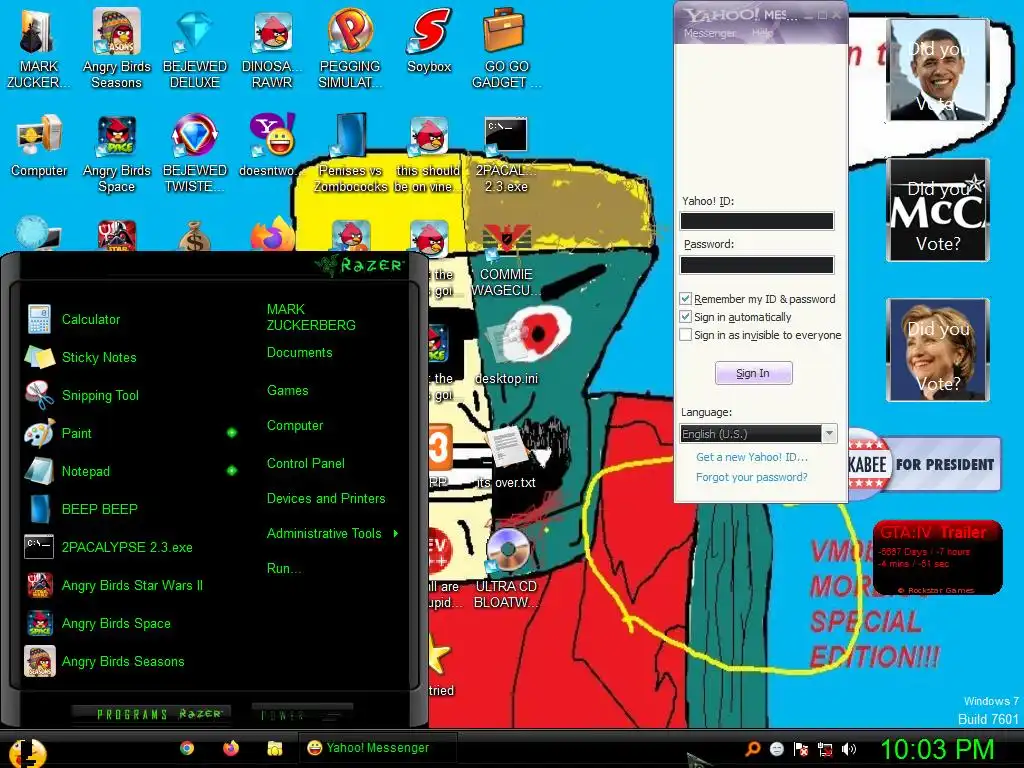Open MARK ZUCKERBERG user folder in start menu

(311, 317)
